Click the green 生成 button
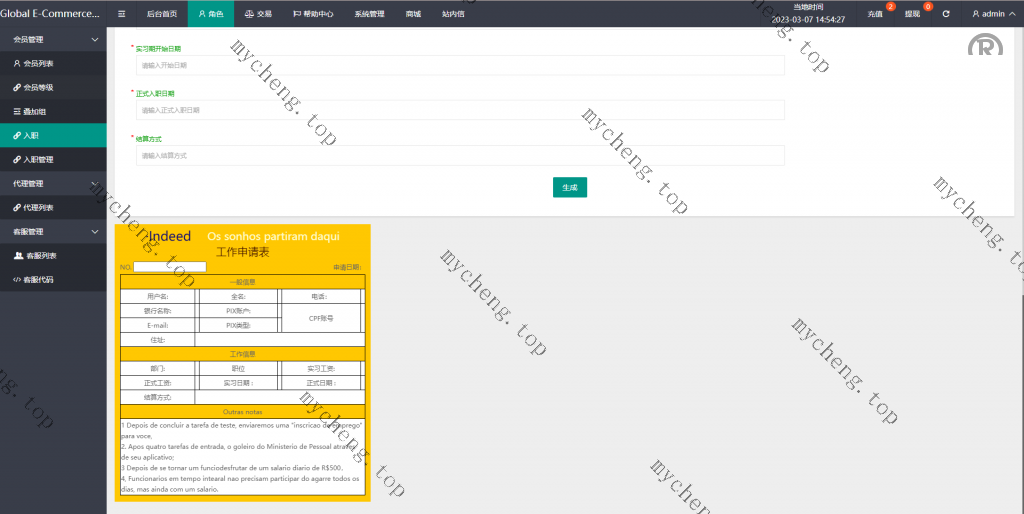This screenshot has height=514, width=1024. tap(569, 187)
